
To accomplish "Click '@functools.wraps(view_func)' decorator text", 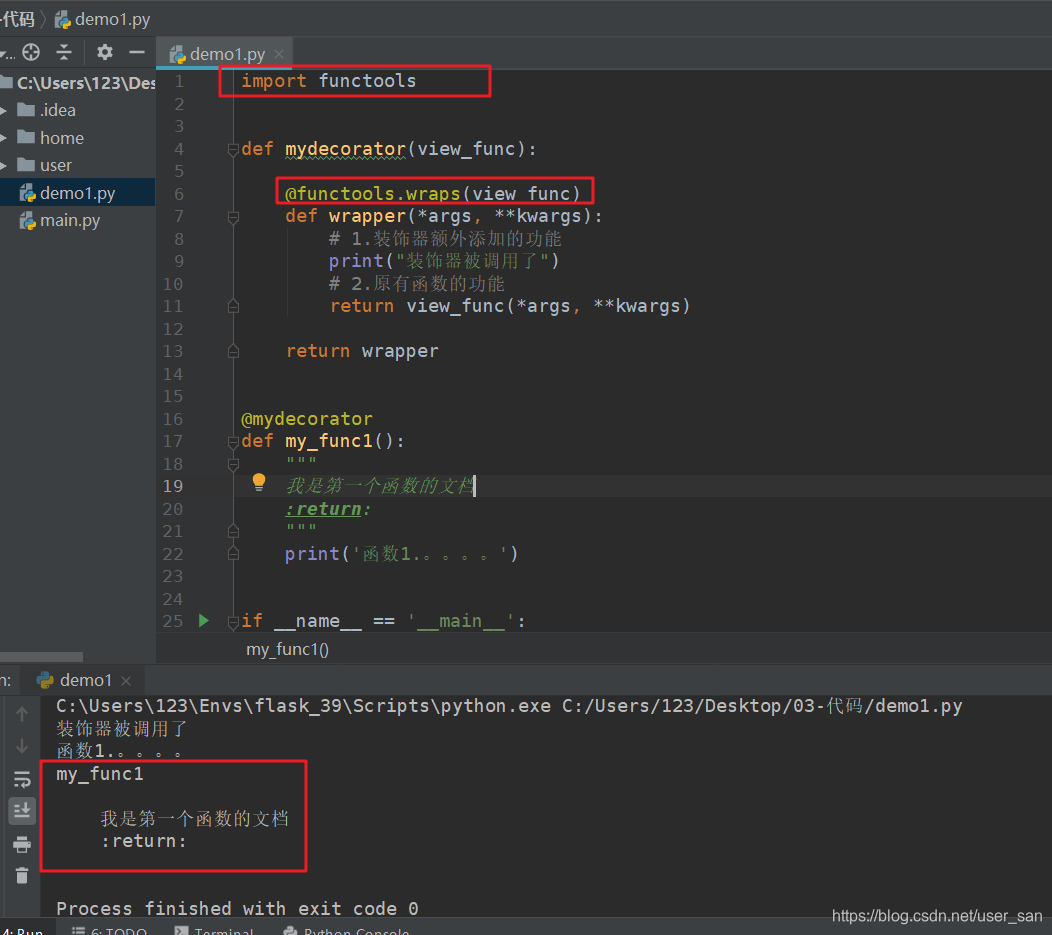I will (x=433, y=194).
